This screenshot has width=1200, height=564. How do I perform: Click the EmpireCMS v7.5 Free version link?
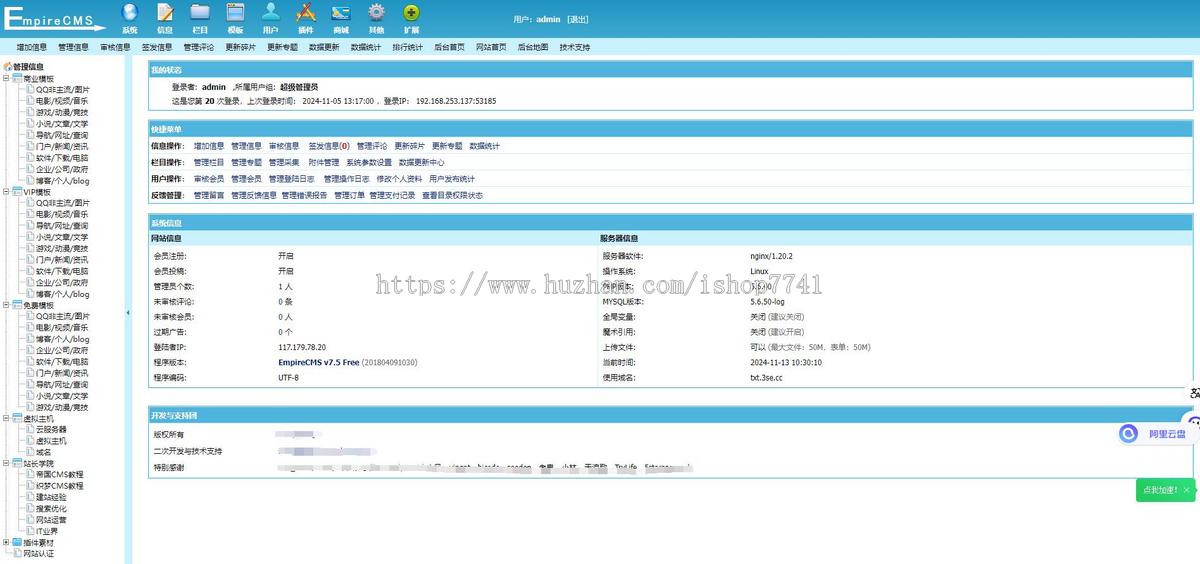click(318, 362)
